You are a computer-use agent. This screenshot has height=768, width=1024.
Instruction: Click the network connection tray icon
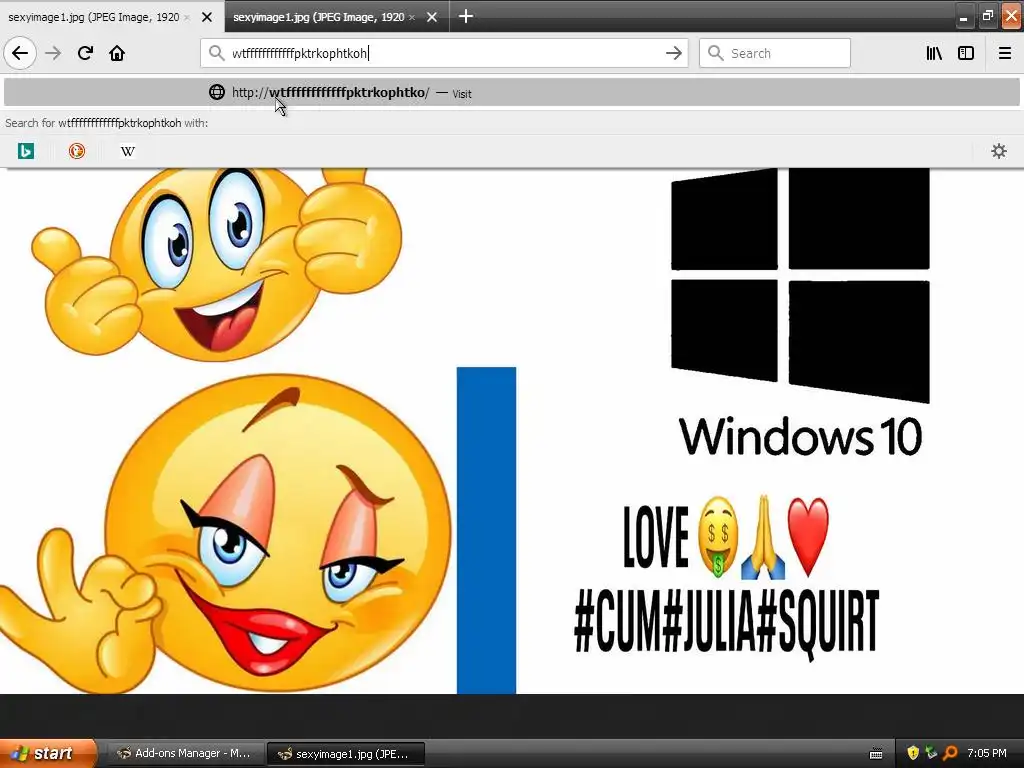pos(931,753)
